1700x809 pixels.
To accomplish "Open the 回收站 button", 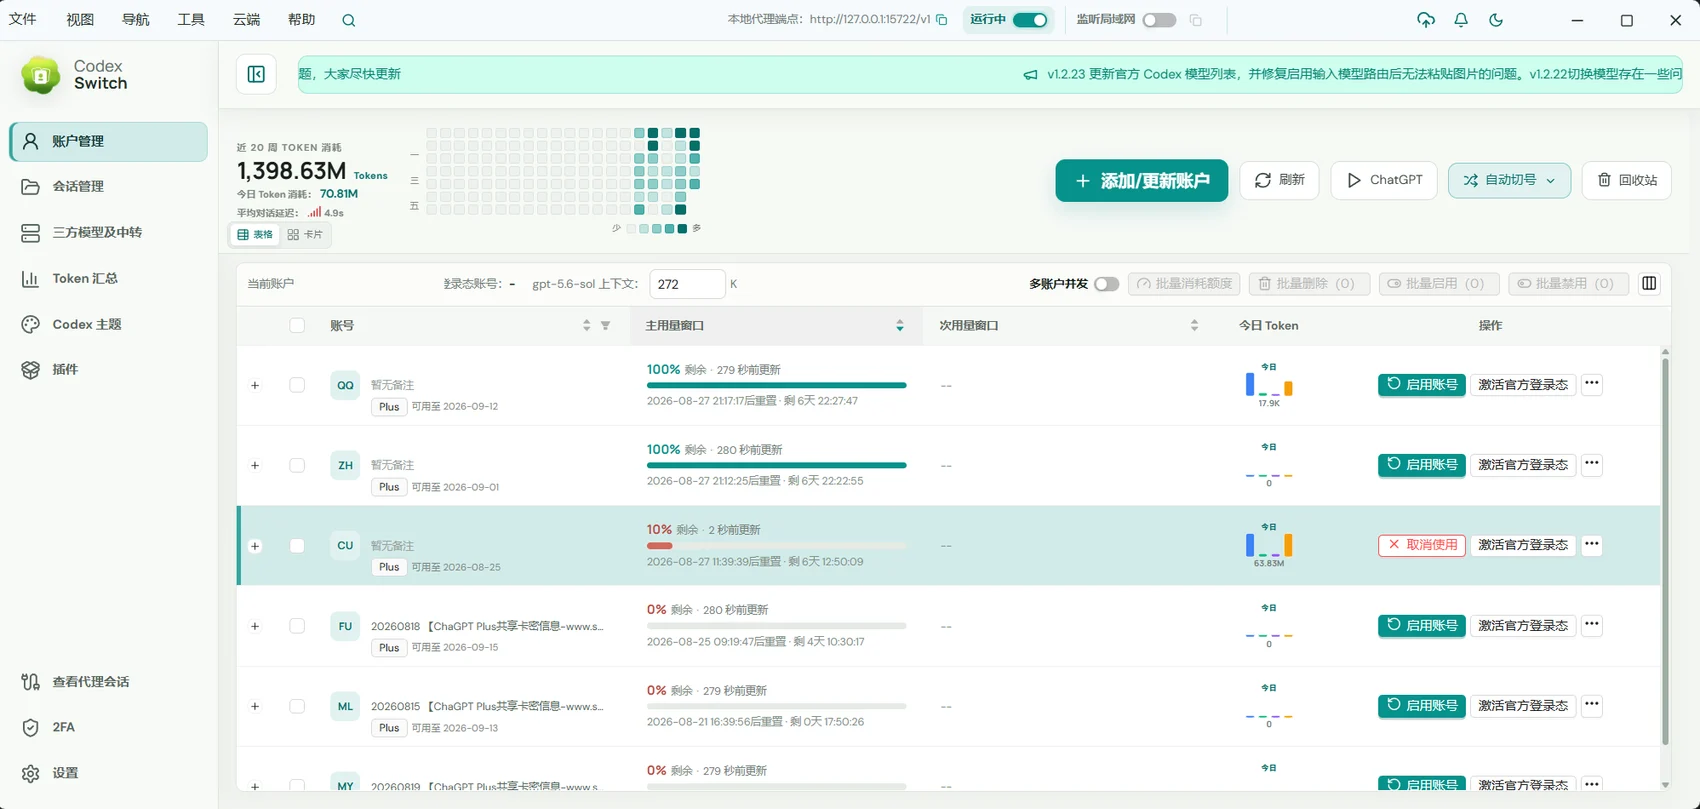I will pyautogui.click(x=1627, y=180).
